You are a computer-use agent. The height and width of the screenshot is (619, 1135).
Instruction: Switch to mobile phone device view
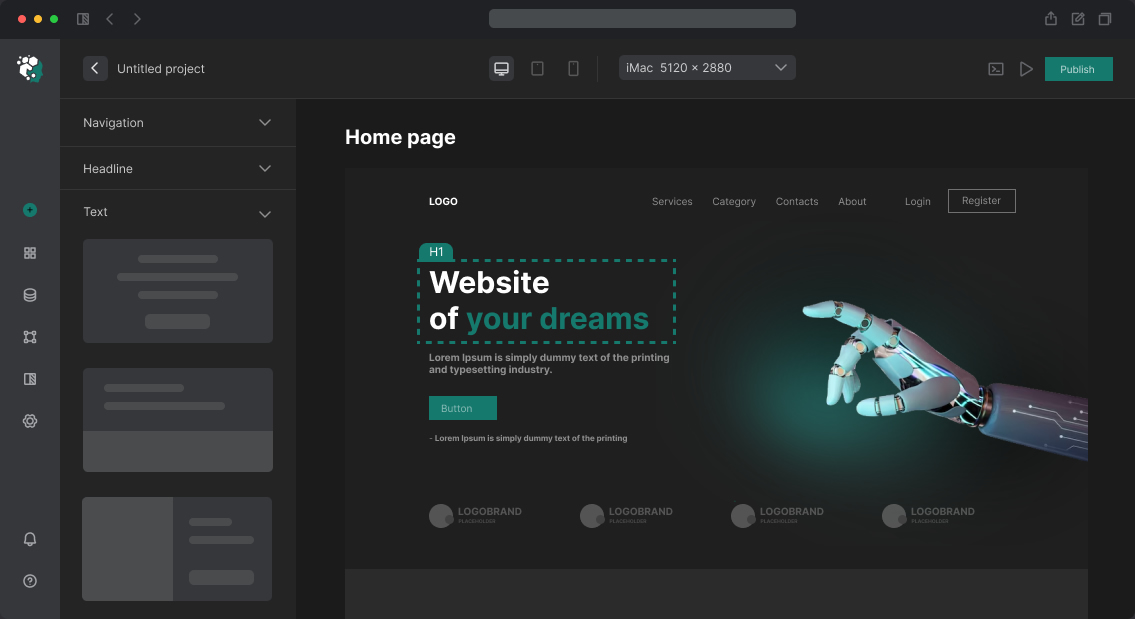[573, 68]
